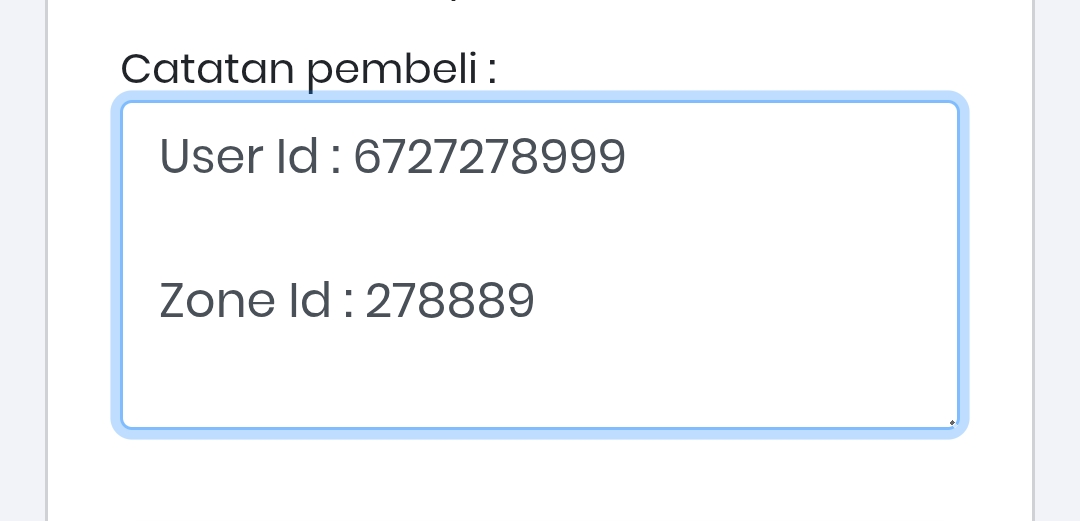Place cursor before the word "User"
This screenshot has width=1080, height=521.
160,157
